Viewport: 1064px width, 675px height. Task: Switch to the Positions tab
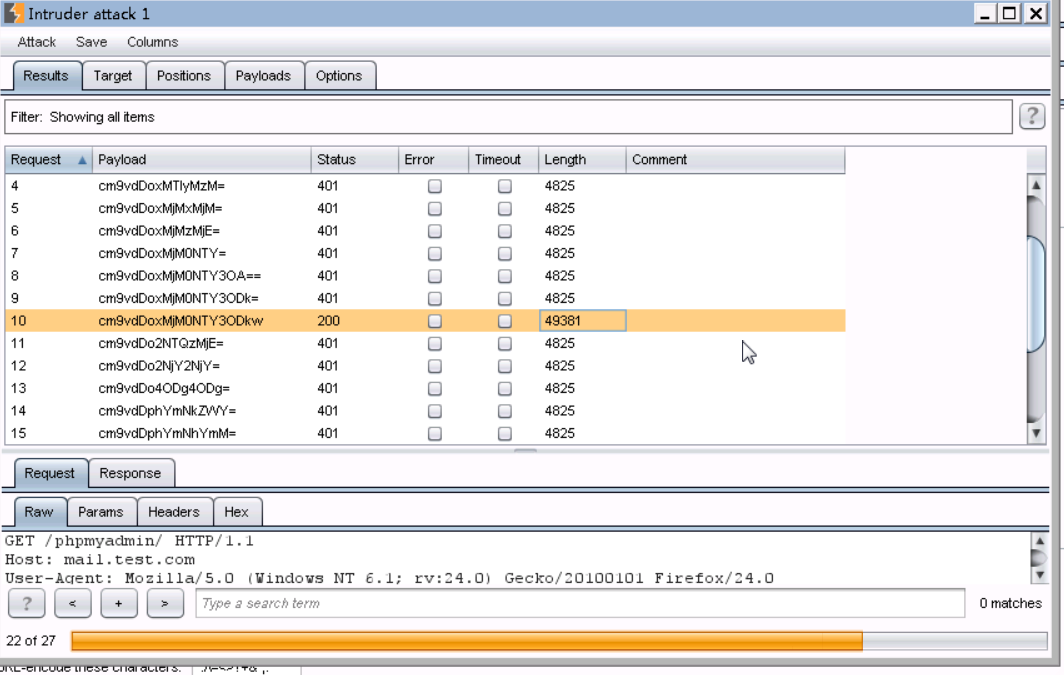point(184,76)
